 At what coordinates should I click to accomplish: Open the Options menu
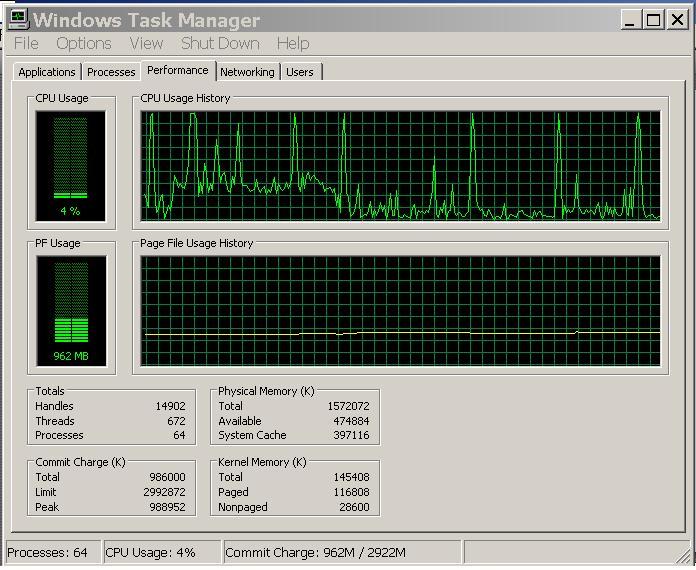tap(84, 44)
